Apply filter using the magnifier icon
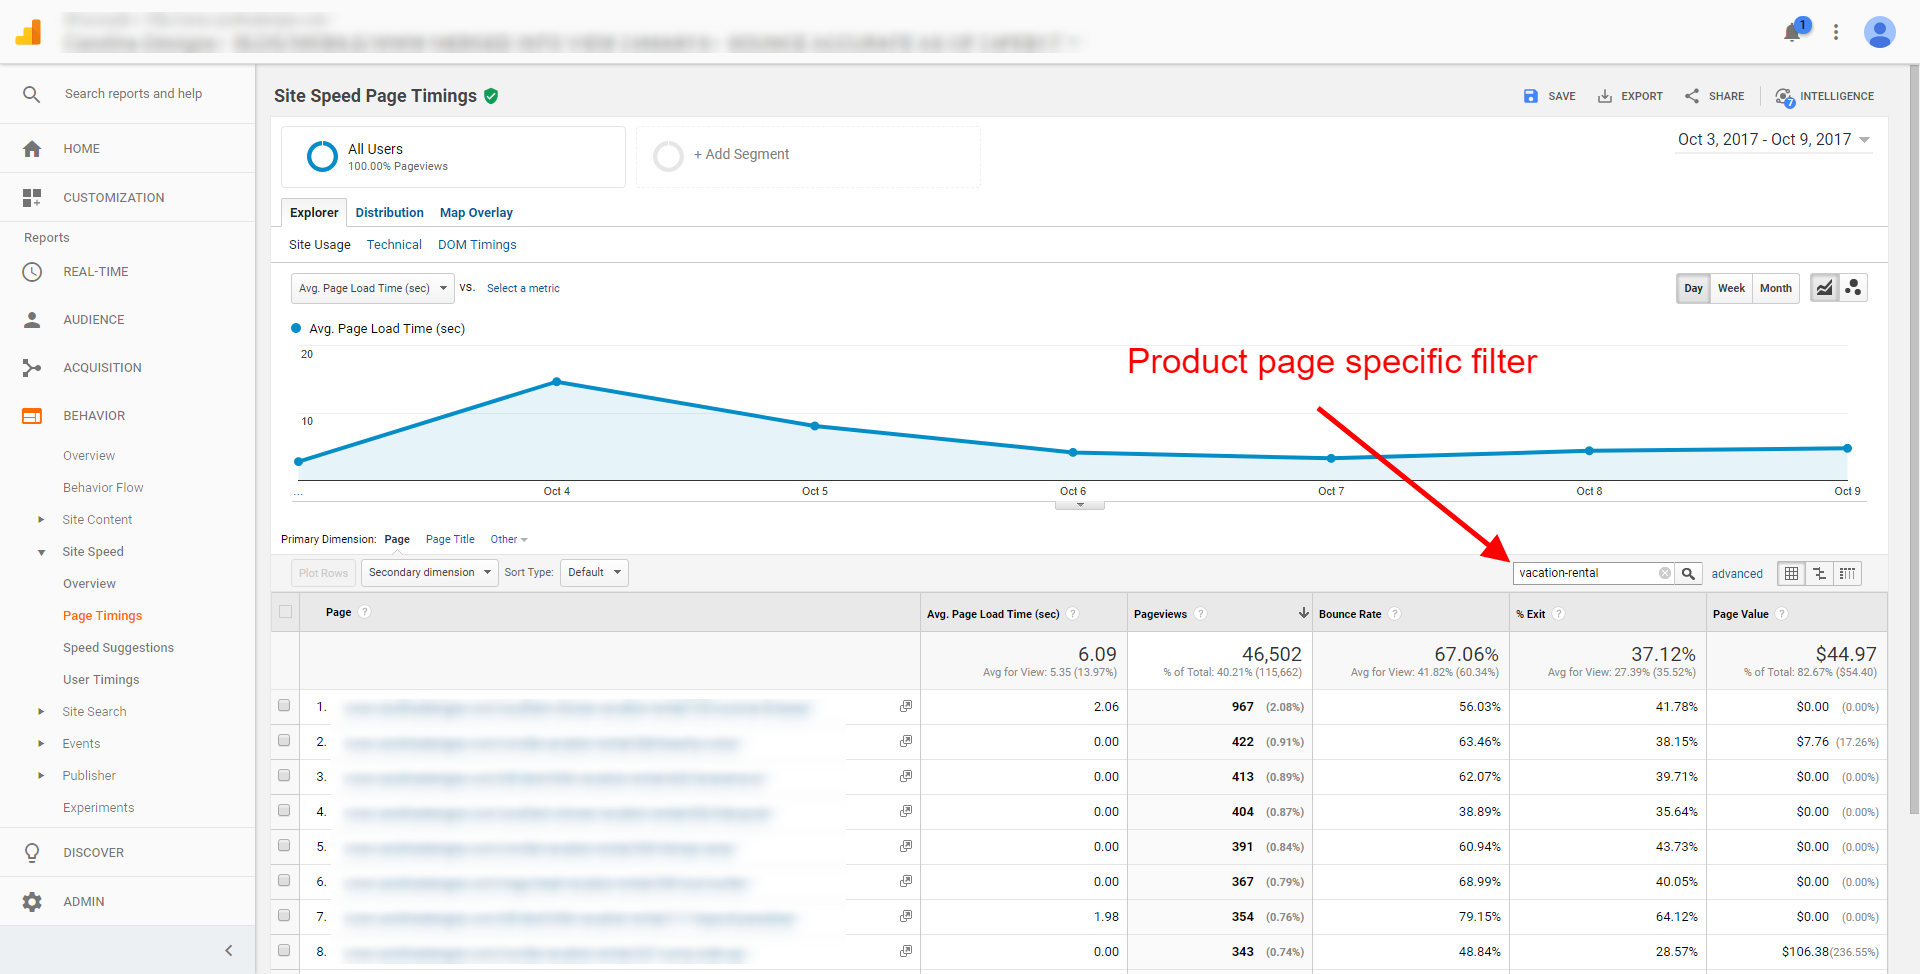Viewport: 1920px width, 974px height. point(1688,572)
